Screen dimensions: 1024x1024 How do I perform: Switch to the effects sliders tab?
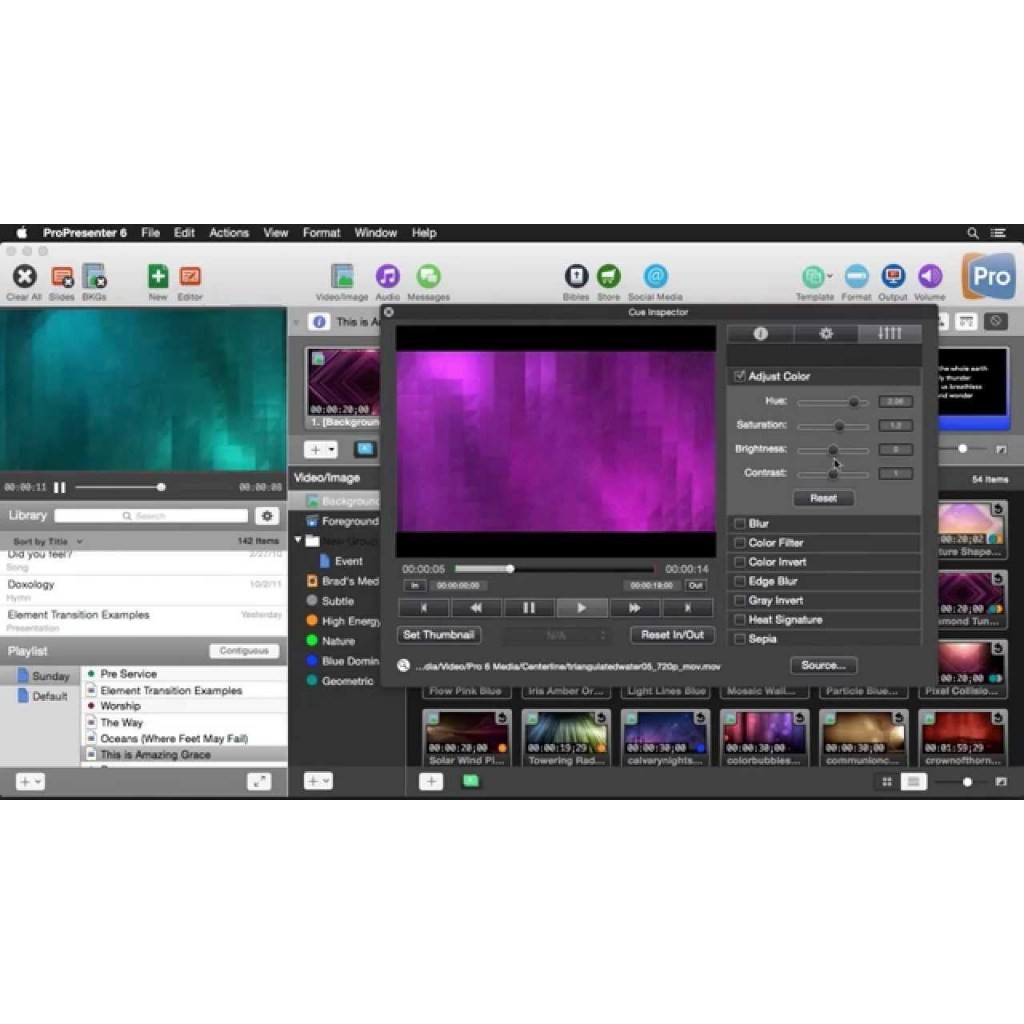[889, 334]
